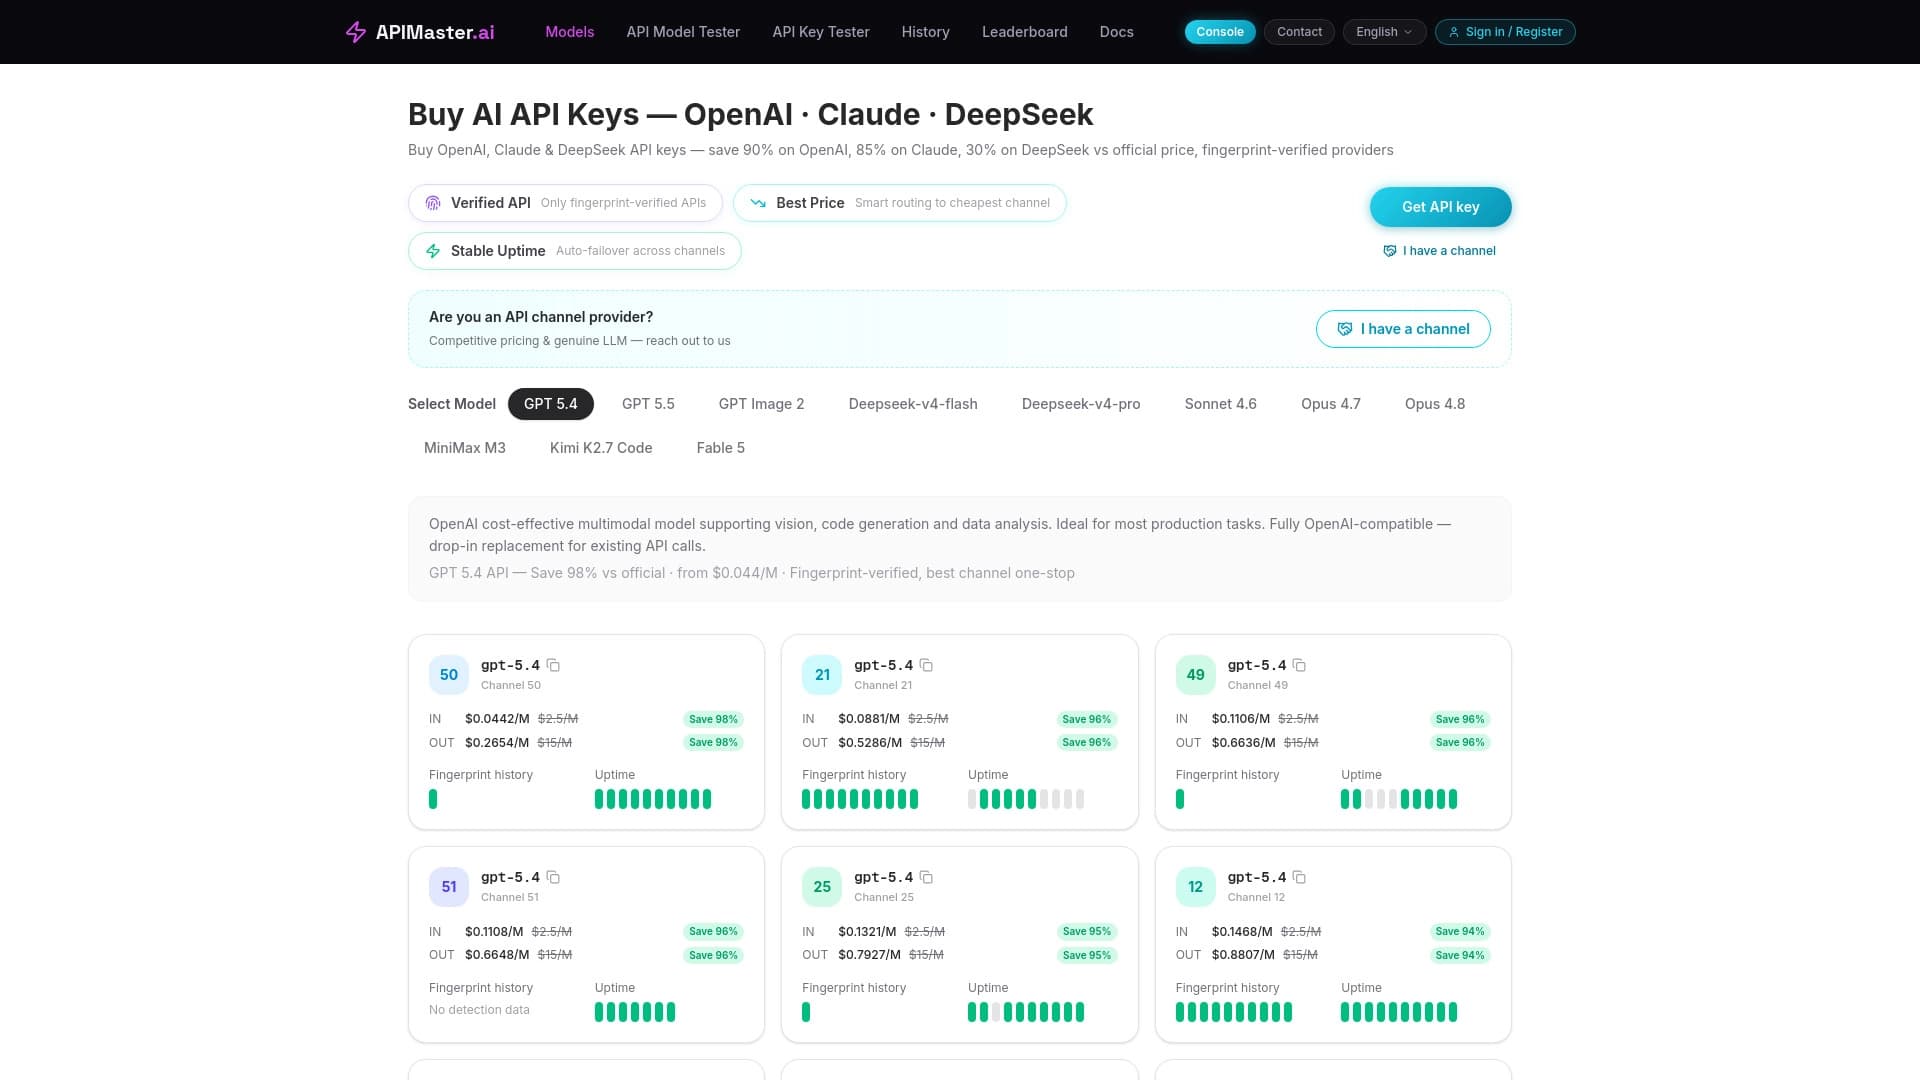Open the Models nav item
1920x1080 pixels.
[570, 32]
